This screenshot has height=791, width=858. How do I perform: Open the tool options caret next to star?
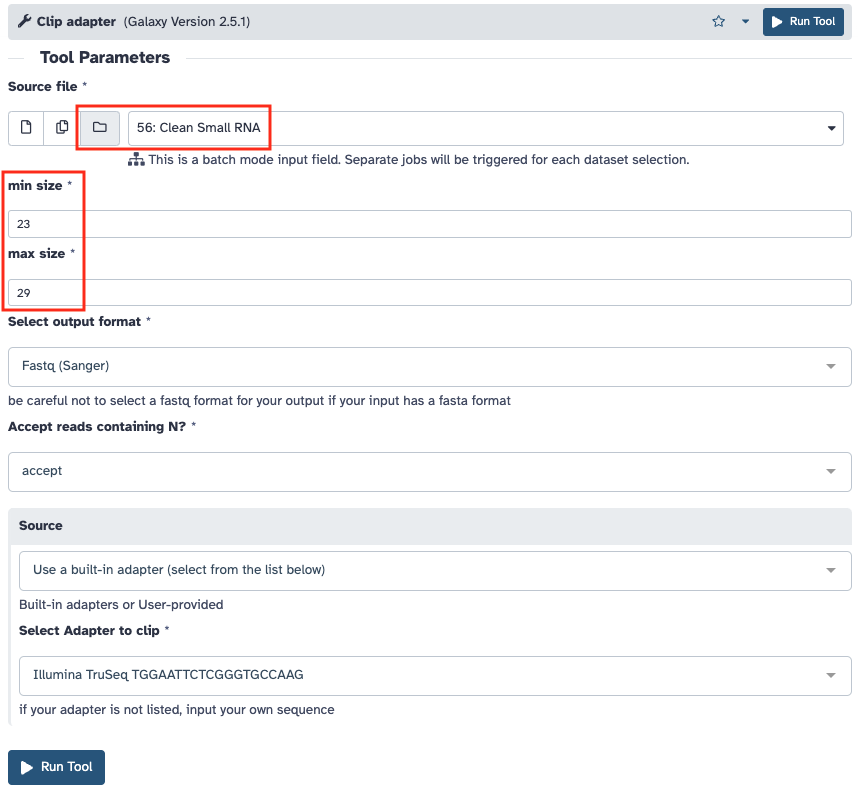coord(745,21)
